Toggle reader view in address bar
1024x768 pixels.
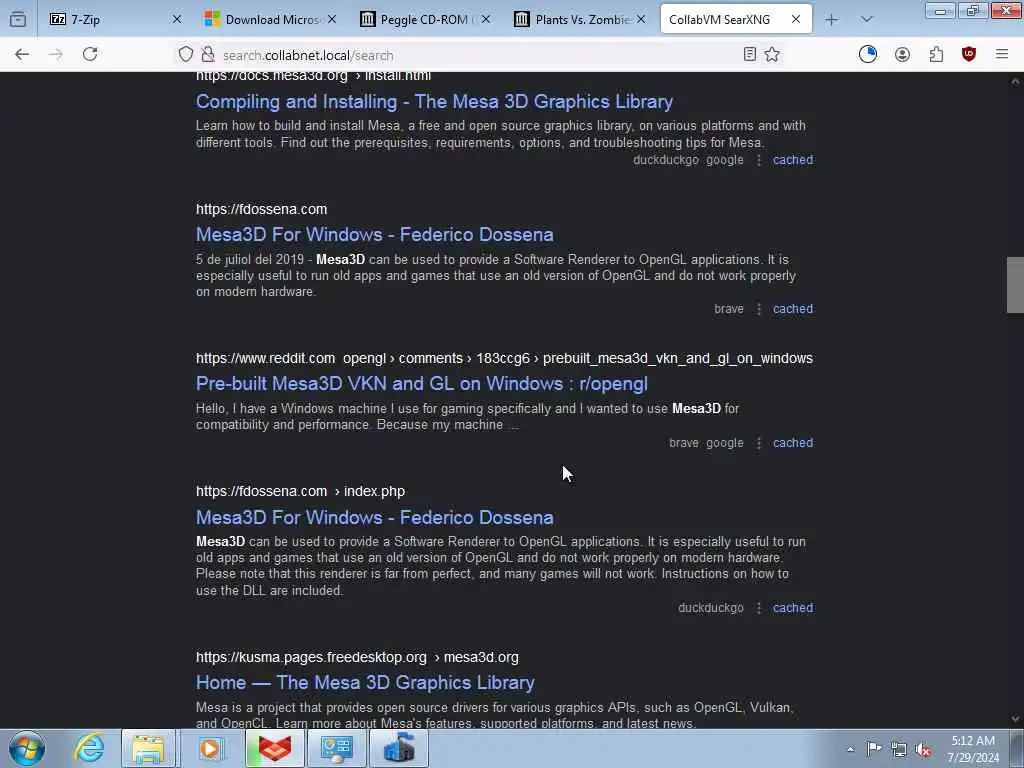tap(750, 54)
